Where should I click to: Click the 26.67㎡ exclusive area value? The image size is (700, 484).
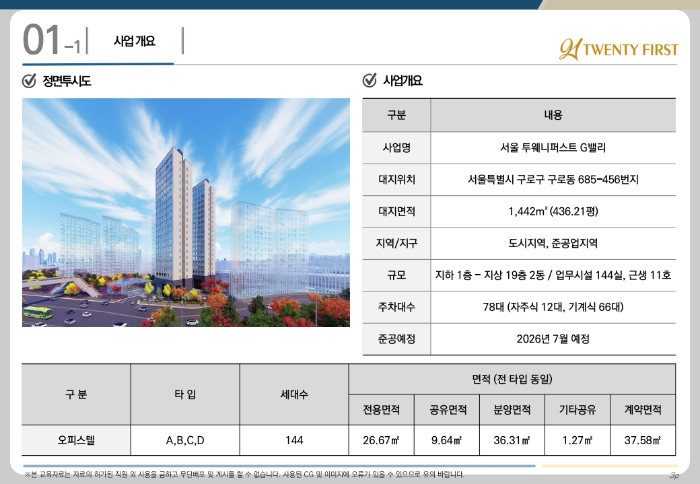tap(381, 440)
